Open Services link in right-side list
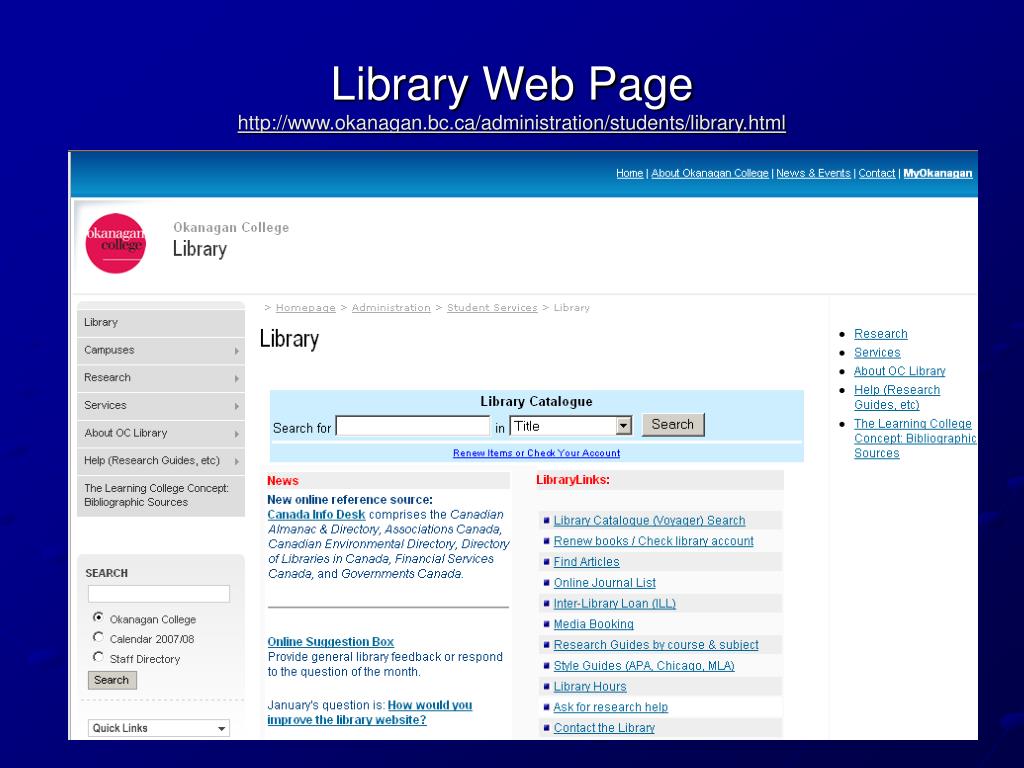The width and height of the screenshot is (1024, 768). [877, 353]
